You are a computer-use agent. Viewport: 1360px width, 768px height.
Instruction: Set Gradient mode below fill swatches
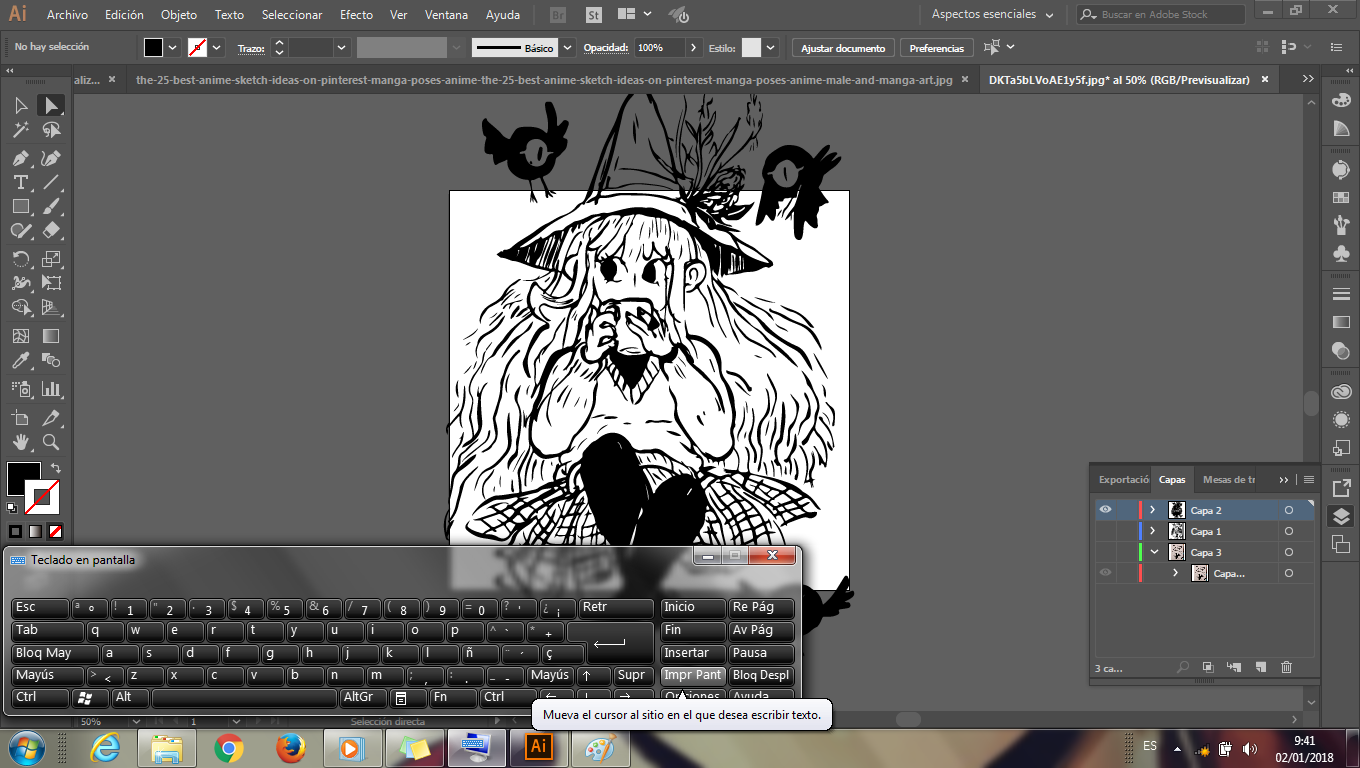point(35,531)
